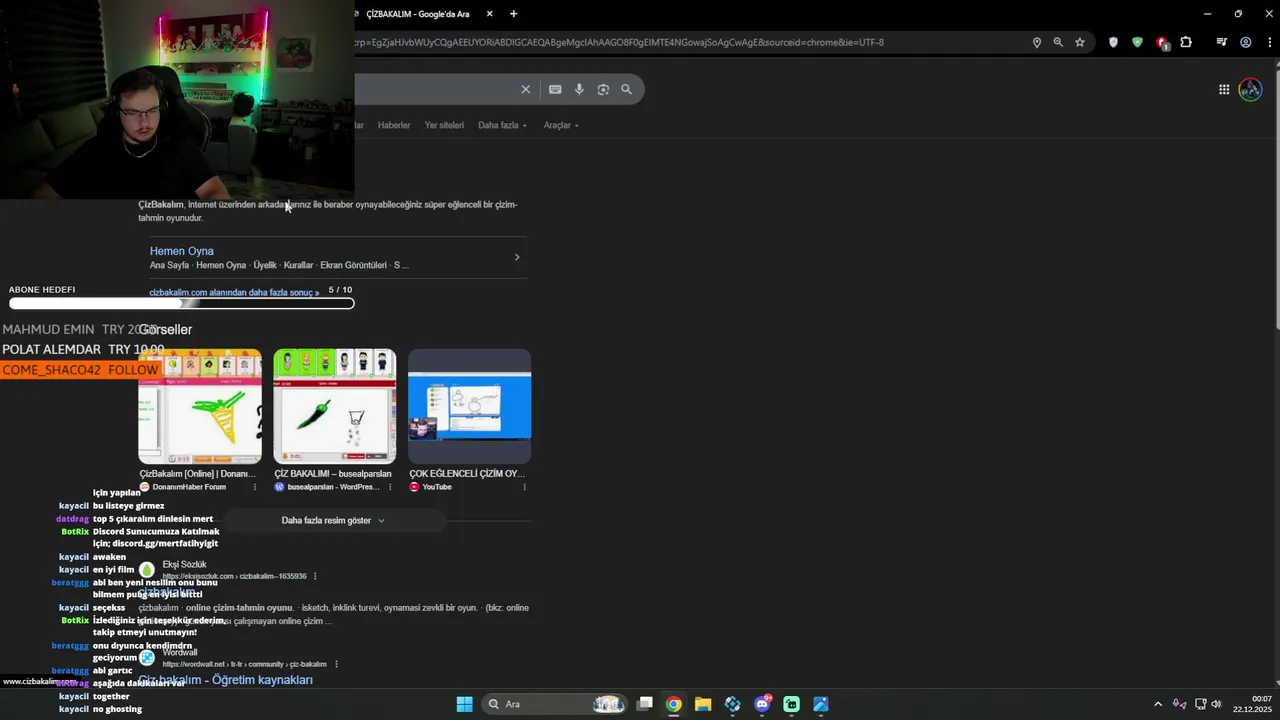This screenshot has width=1280, height=720.
Task: Open Task View on the taskbar
Action: pos(645,704)
